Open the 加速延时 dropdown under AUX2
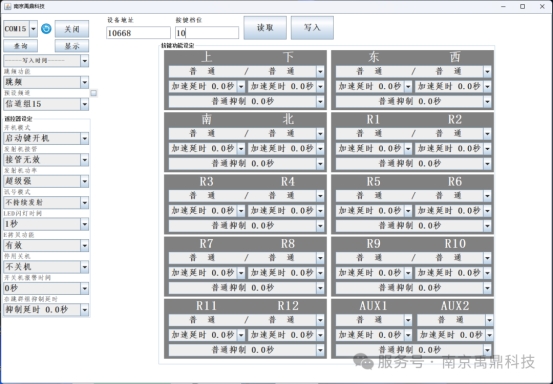Screen dimensions: 553x384 click(x=455, y=335)
